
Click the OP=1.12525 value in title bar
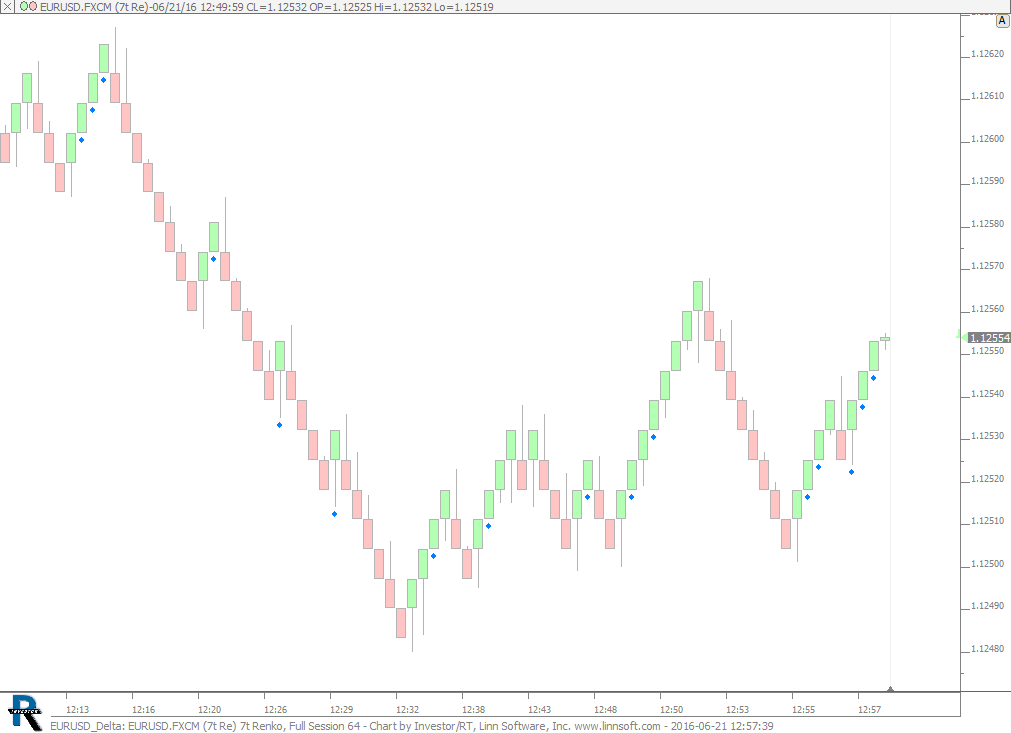click(x=340, y=7)
